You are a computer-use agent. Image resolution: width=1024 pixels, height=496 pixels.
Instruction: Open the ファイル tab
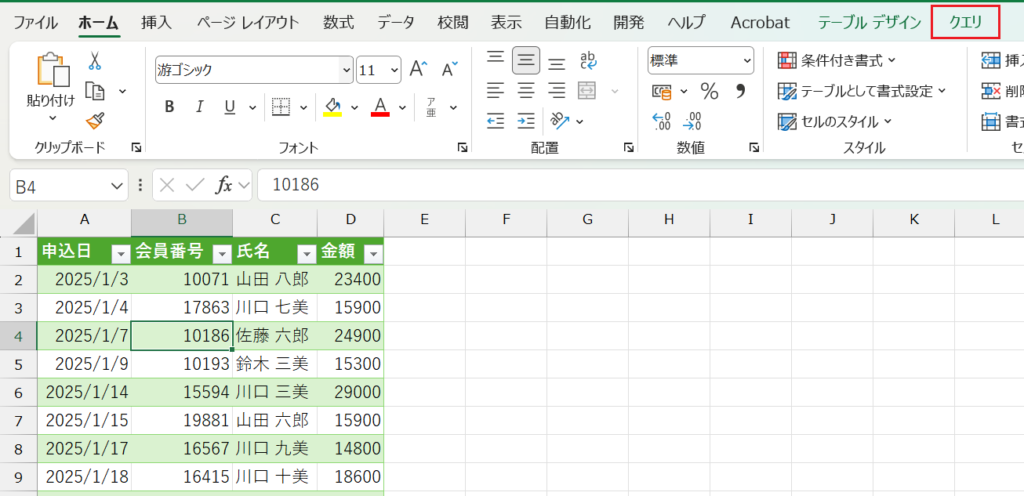pyautogui.click(x=35, y=23)
